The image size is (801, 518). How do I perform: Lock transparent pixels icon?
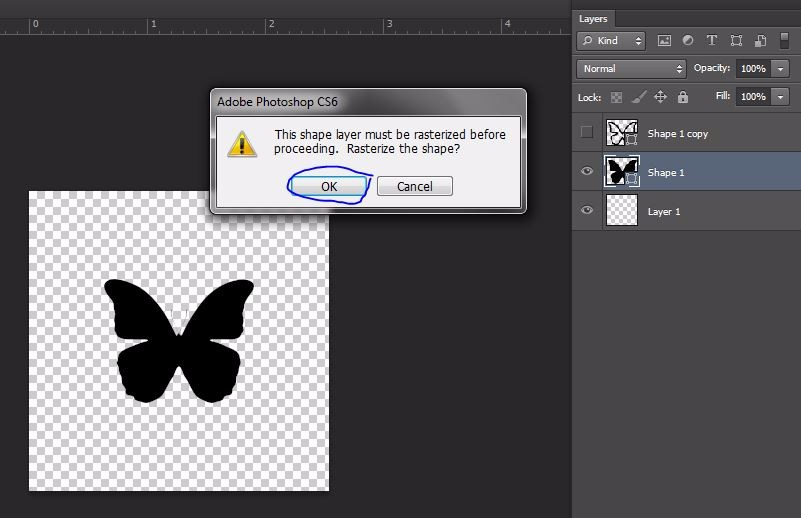[617, 97]
